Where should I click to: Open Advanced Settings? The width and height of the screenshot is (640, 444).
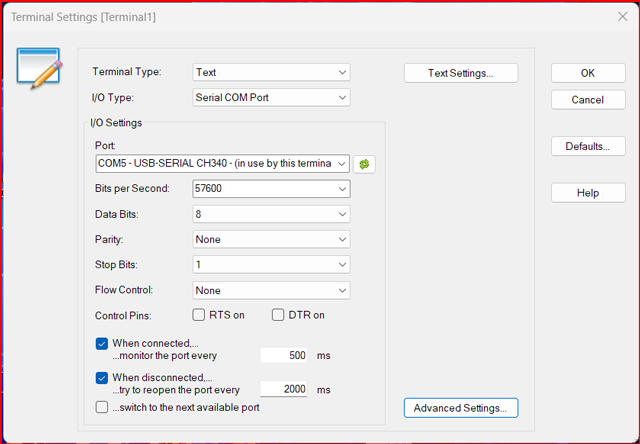(x=461, y=408)
